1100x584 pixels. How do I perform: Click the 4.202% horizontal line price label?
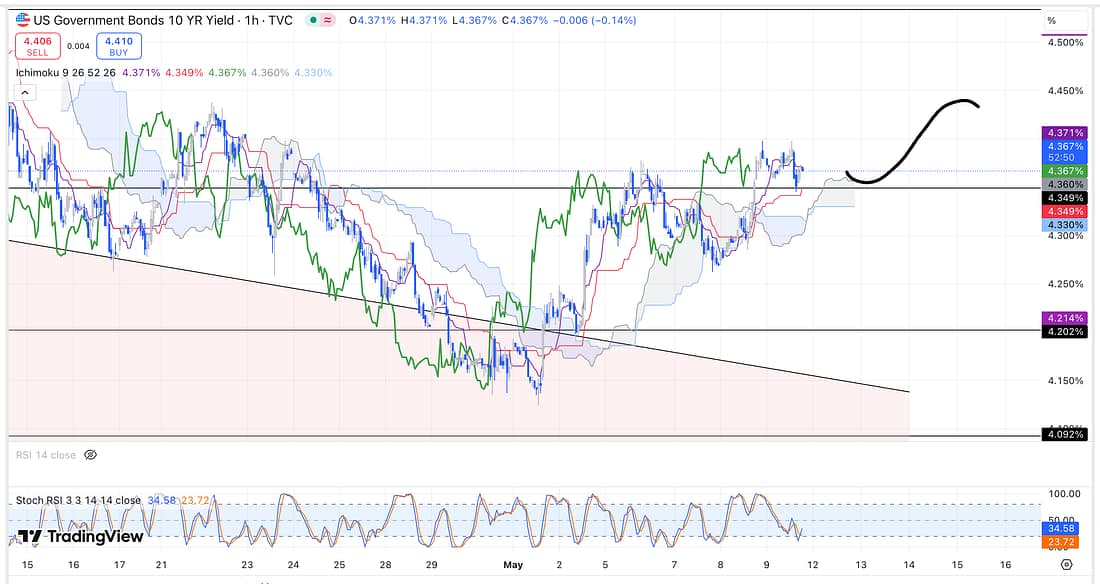point(1061,332)
